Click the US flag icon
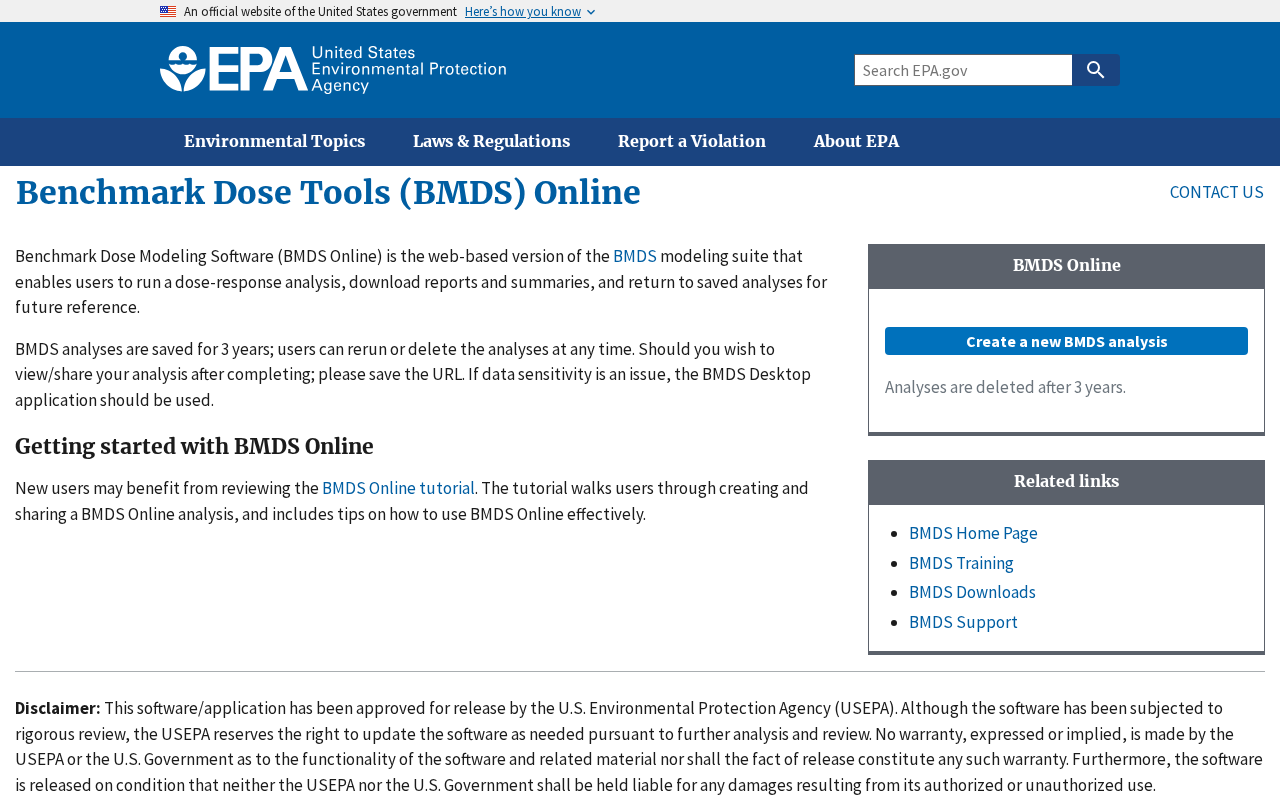Image resolution: width=1280 pixels, height=800 pixels. (168, 12)
